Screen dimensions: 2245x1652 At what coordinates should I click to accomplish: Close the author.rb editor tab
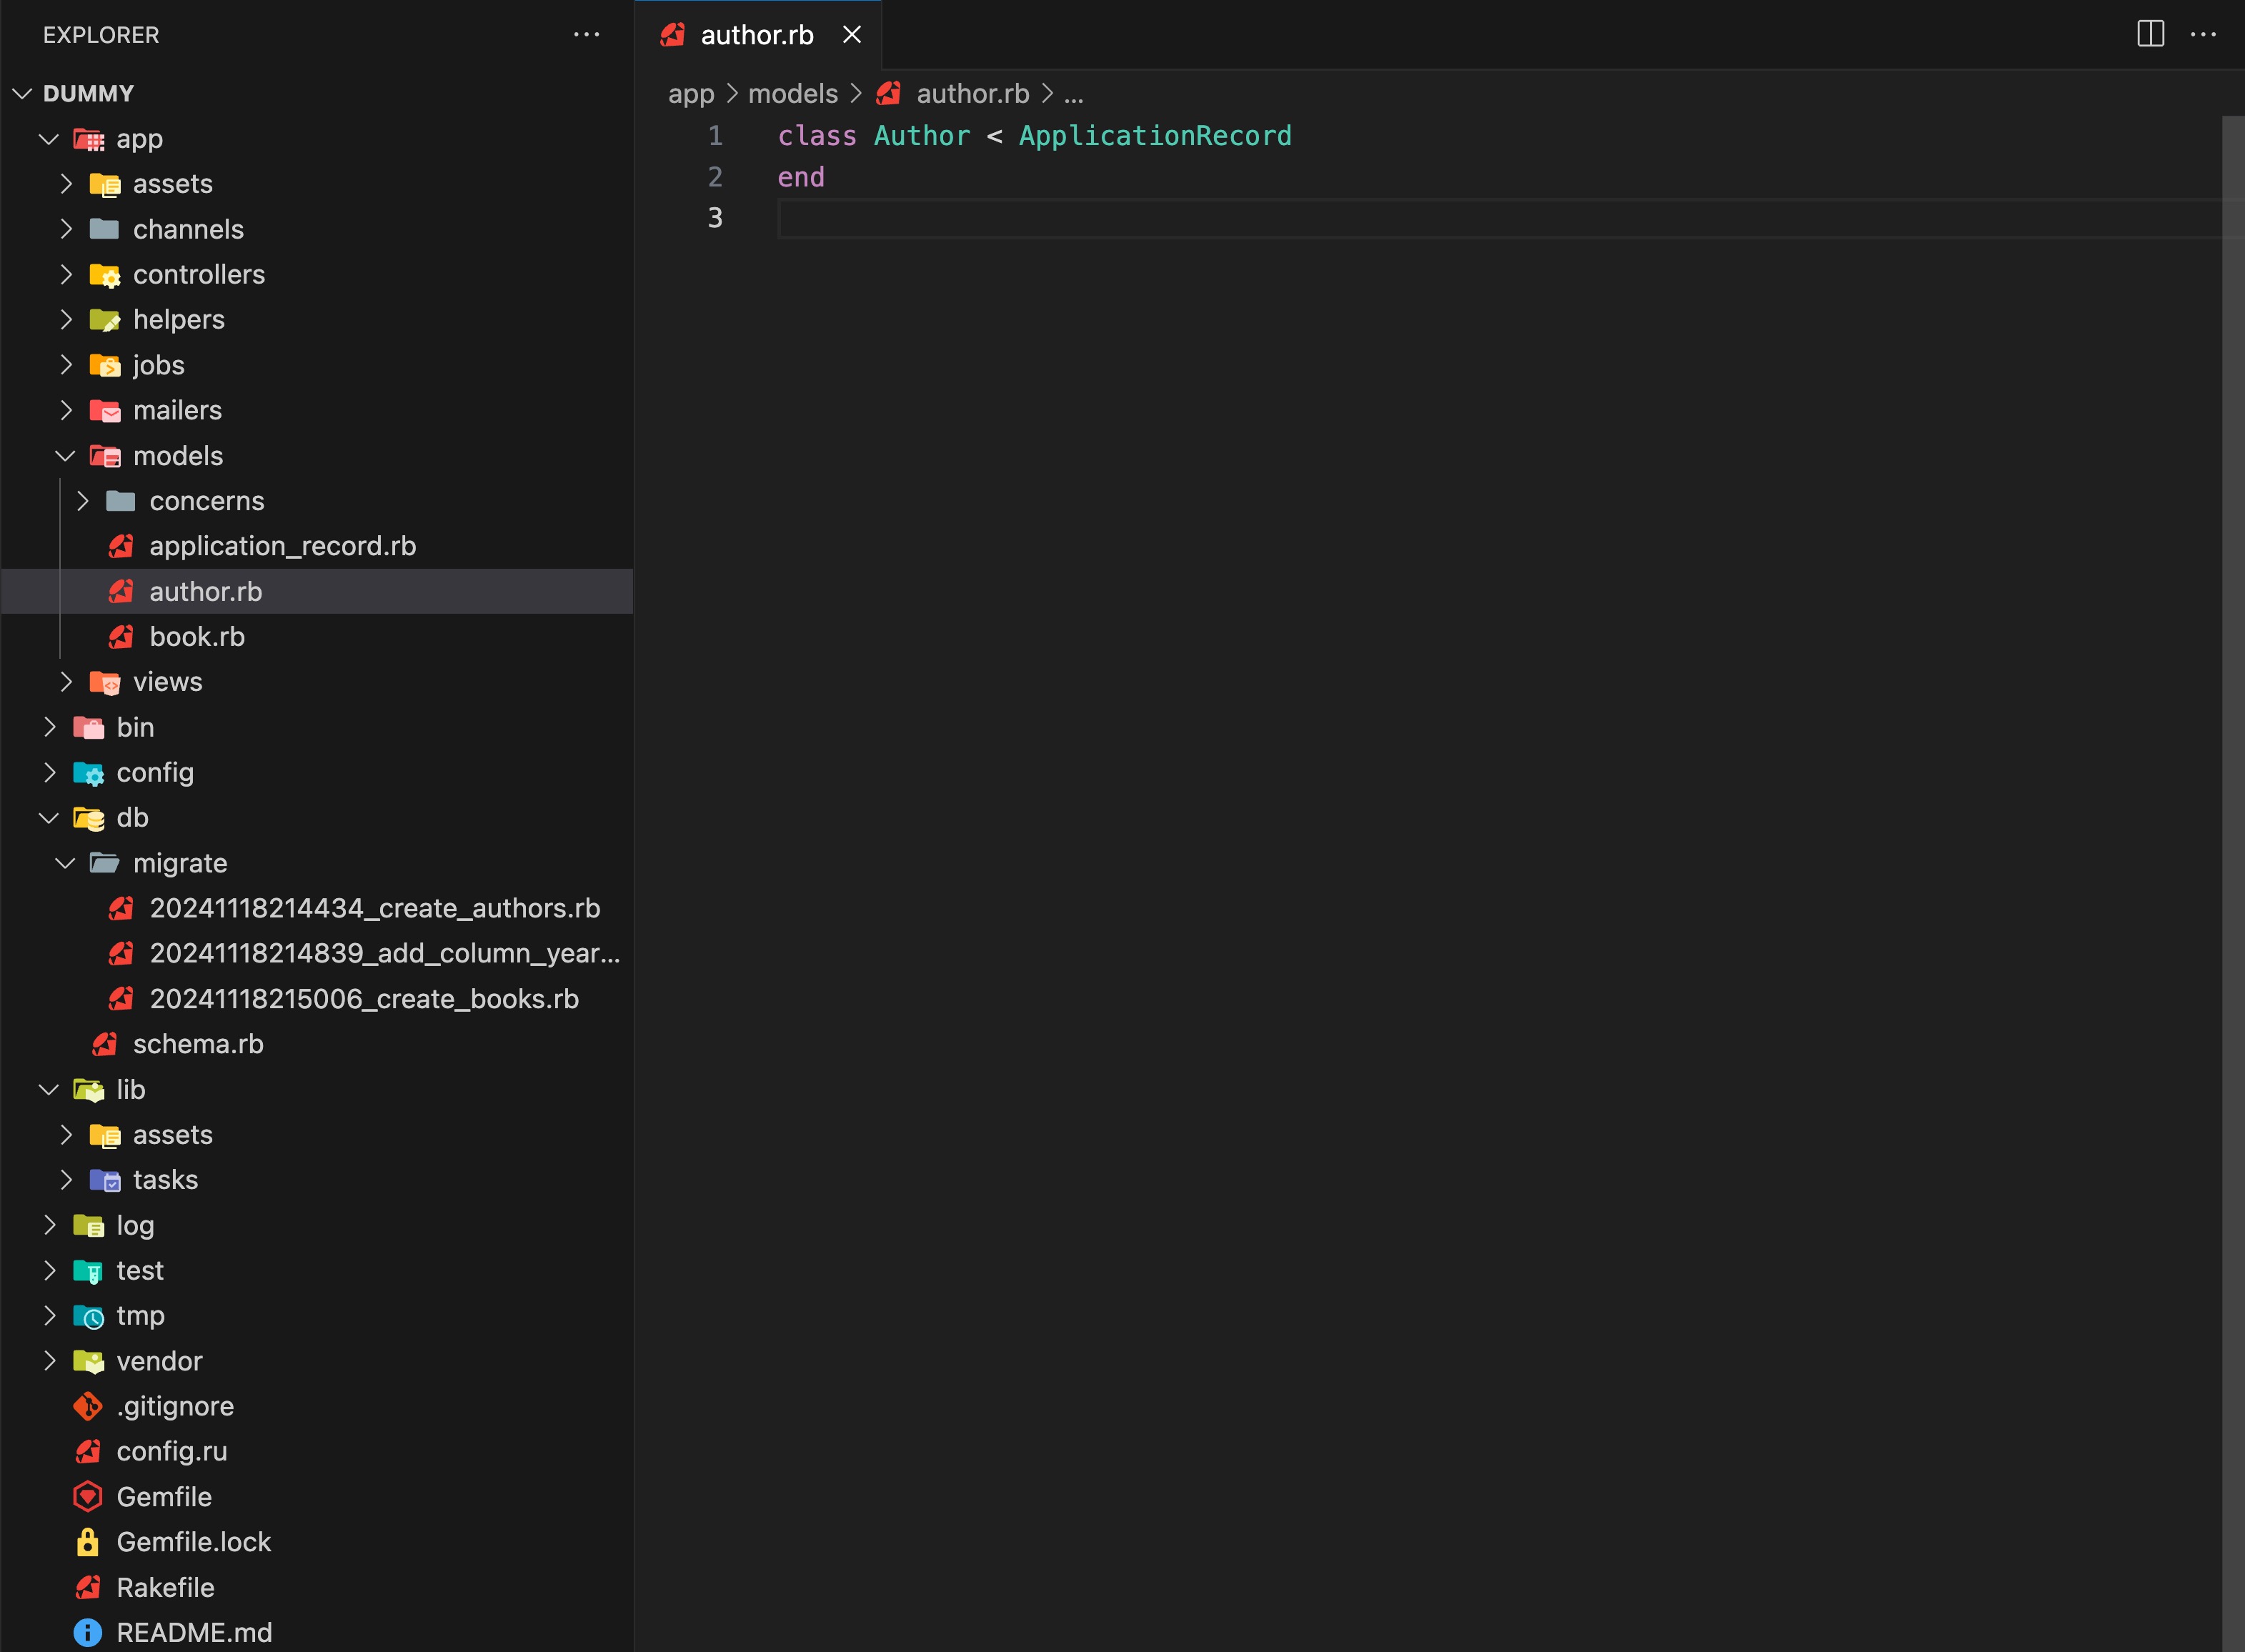(852, 35)
